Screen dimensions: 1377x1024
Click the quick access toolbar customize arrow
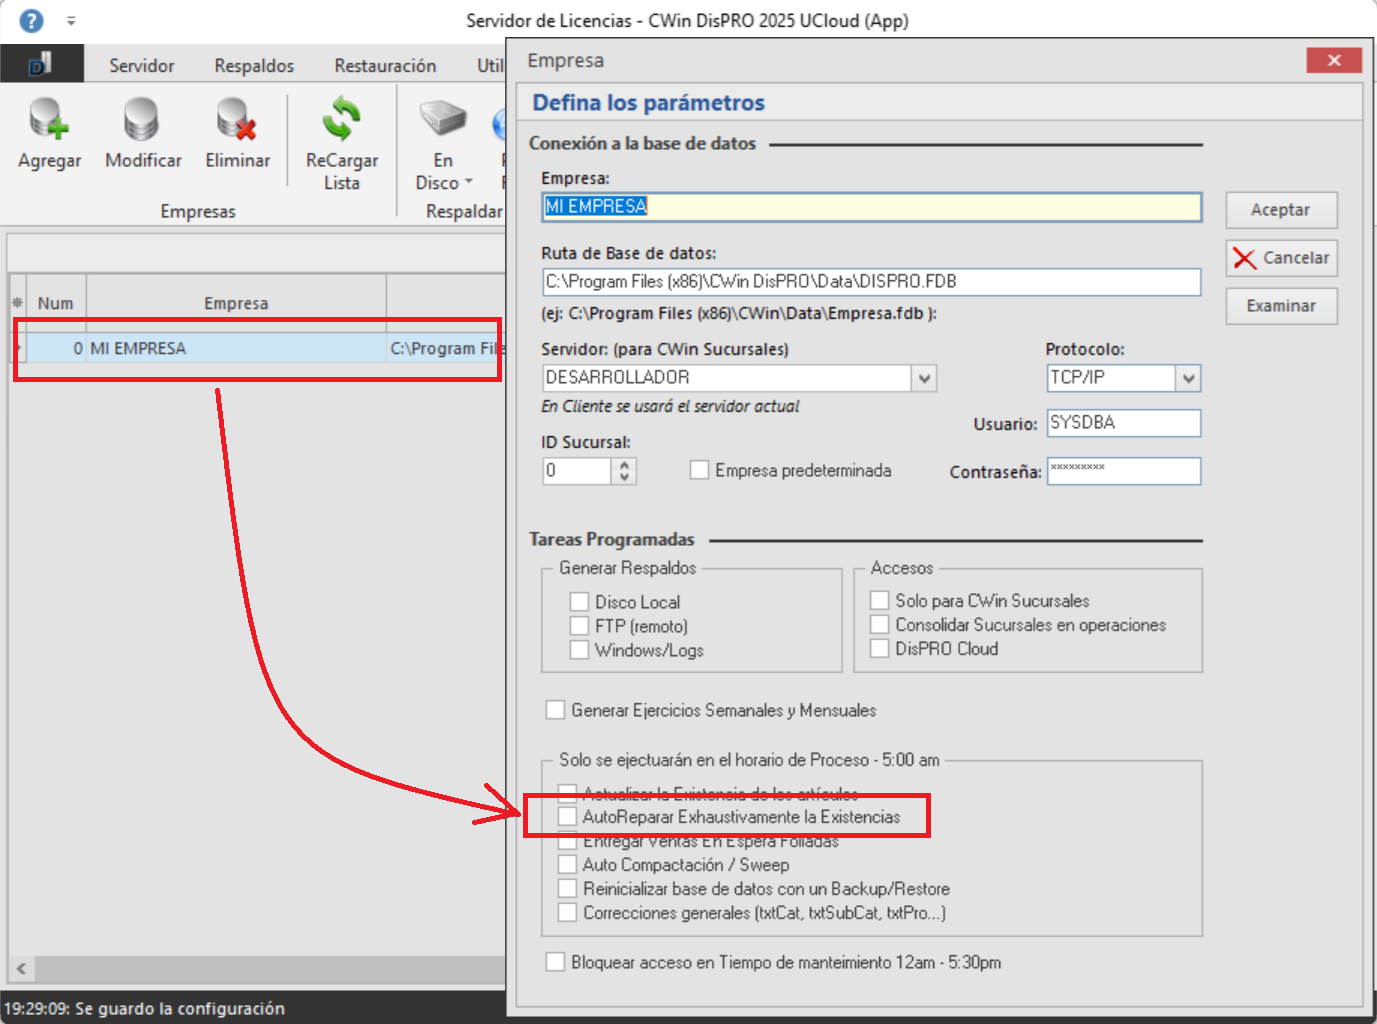(x=71, y=20)
